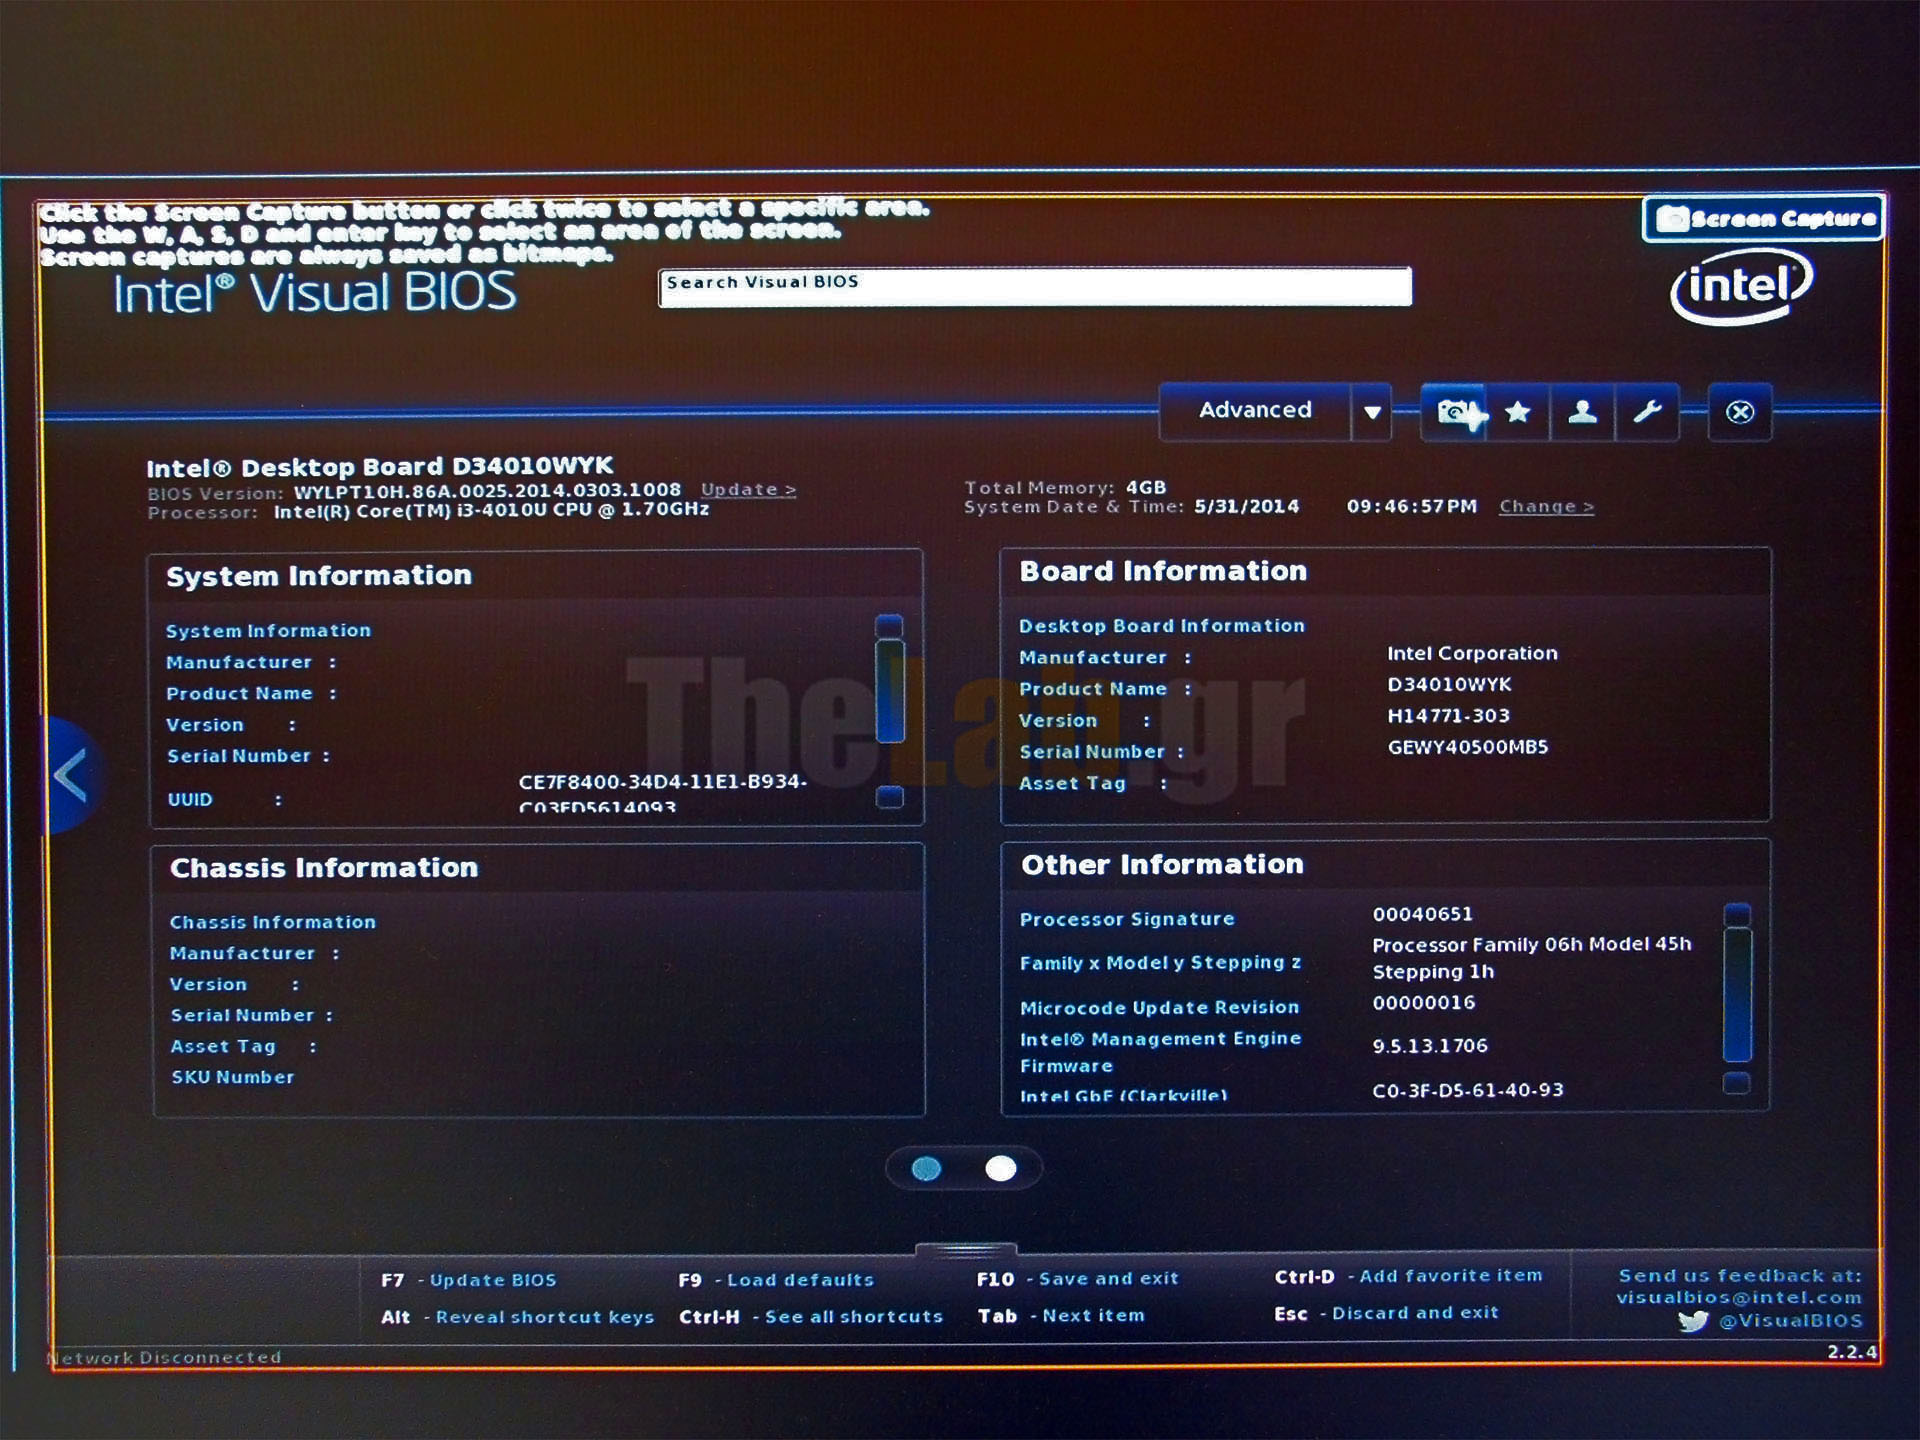
Task: Click the Other Information scrollbar thumb
Action: coord(1737,995)
